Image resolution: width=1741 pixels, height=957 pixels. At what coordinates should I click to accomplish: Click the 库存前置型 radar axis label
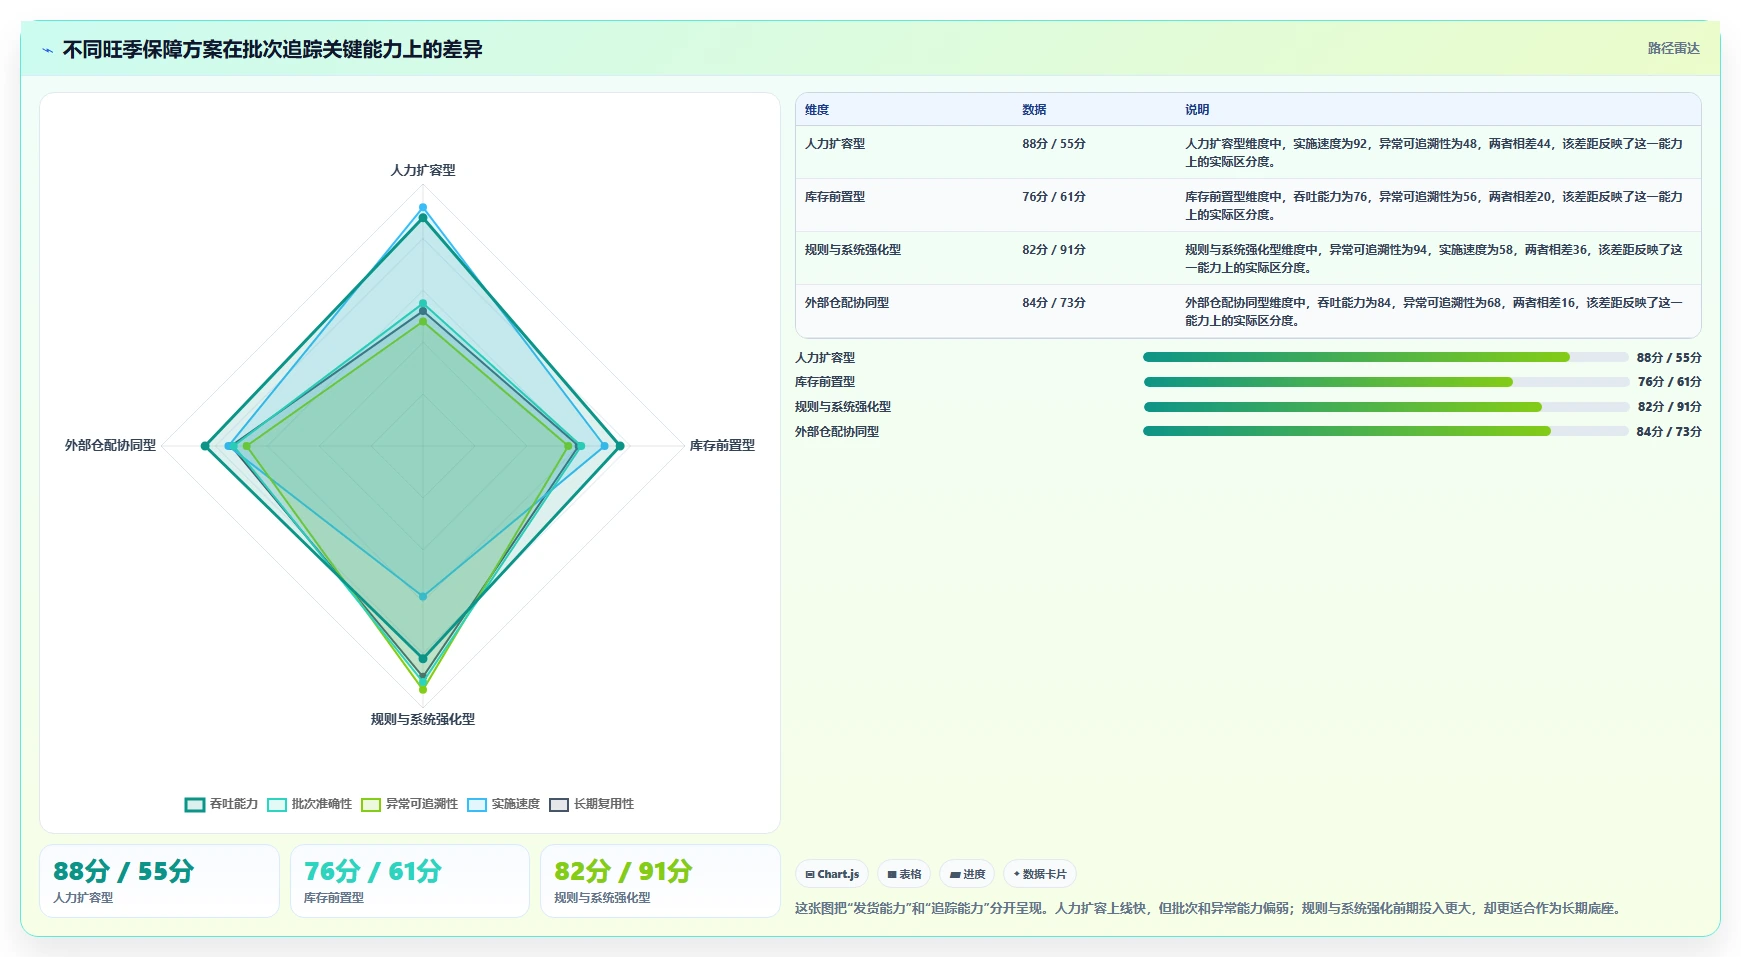tap(722, 445)
